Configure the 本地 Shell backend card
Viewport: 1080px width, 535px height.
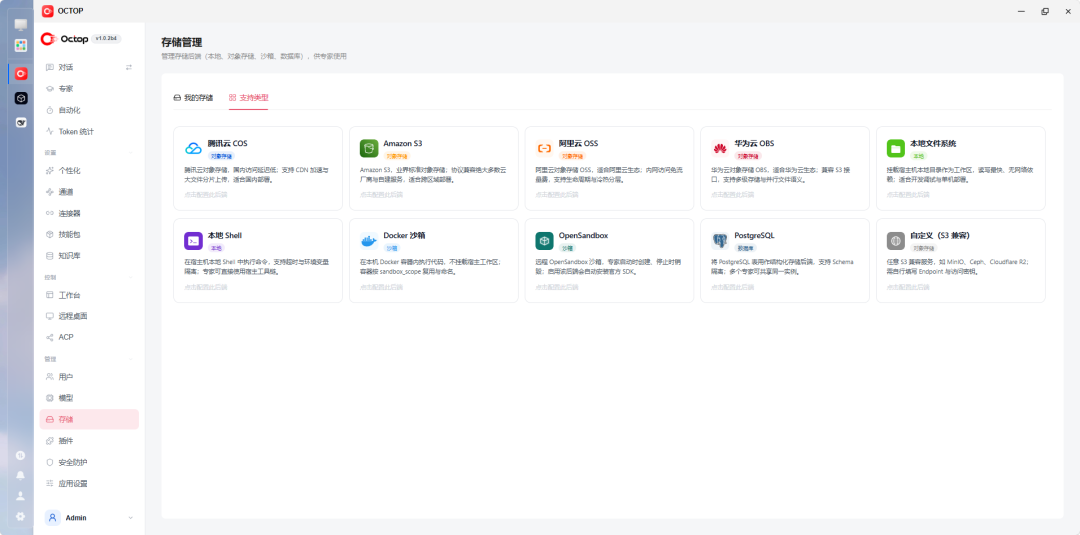tap(258, 260)
